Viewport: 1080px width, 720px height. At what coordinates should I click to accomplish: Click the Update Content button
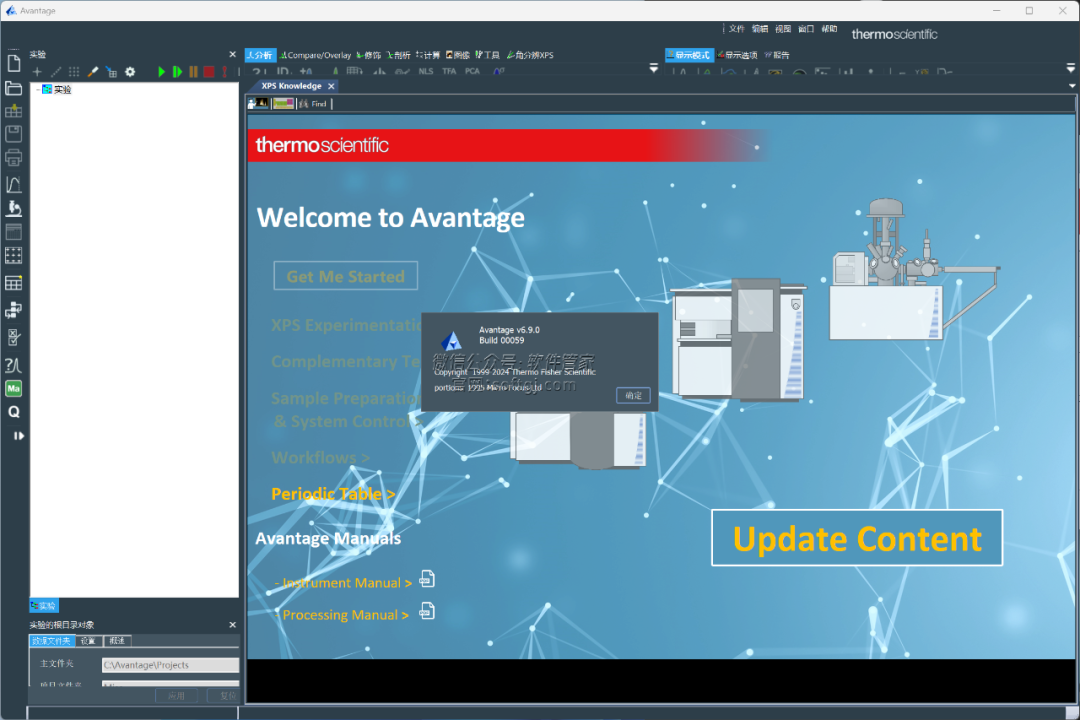[857, 538]
